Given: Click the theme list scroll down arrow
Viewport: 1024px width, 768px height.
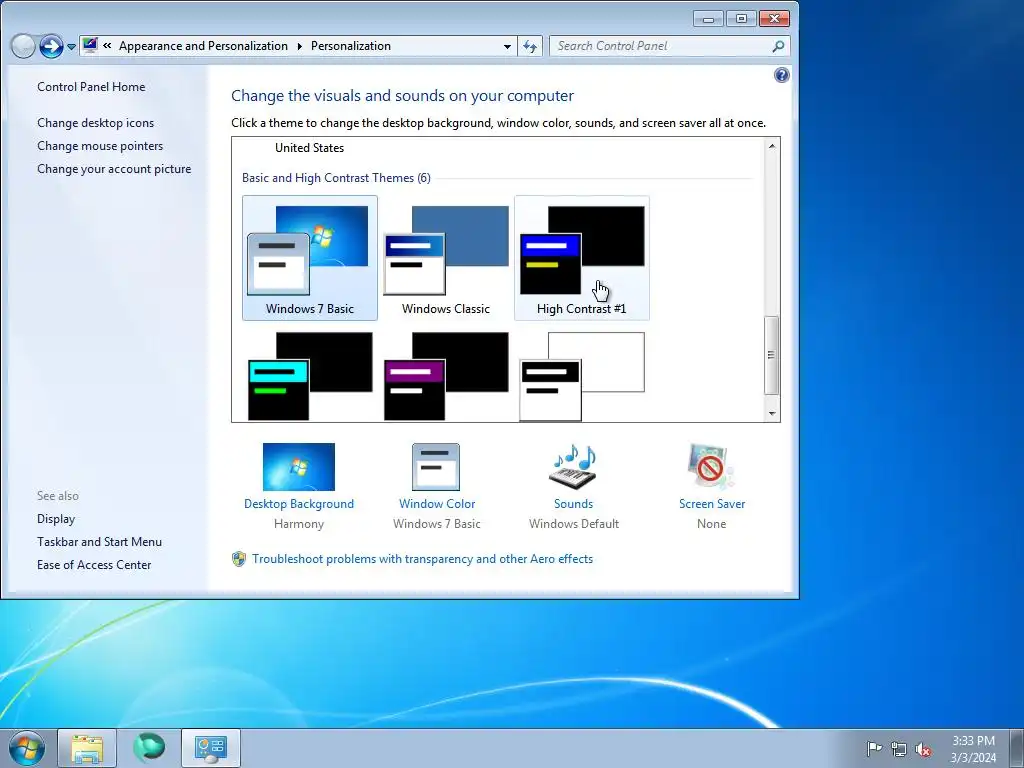Looking at the screenshot, I should click(x=772, y=413).
